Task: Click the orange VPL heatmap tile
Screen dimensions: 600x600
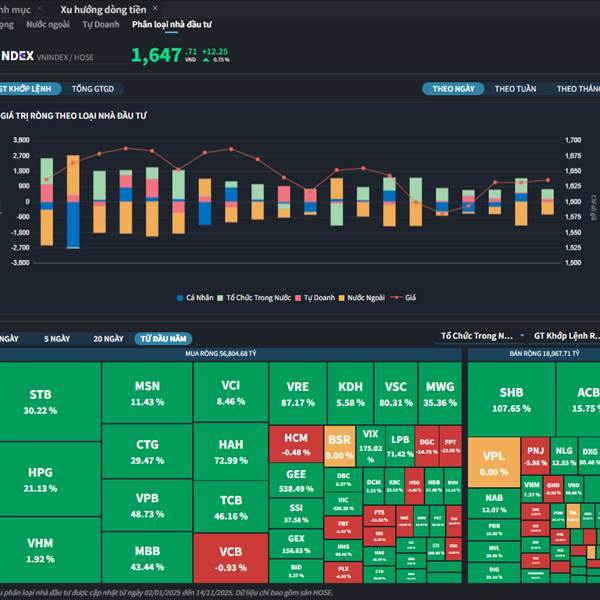Action: (494, 462)
